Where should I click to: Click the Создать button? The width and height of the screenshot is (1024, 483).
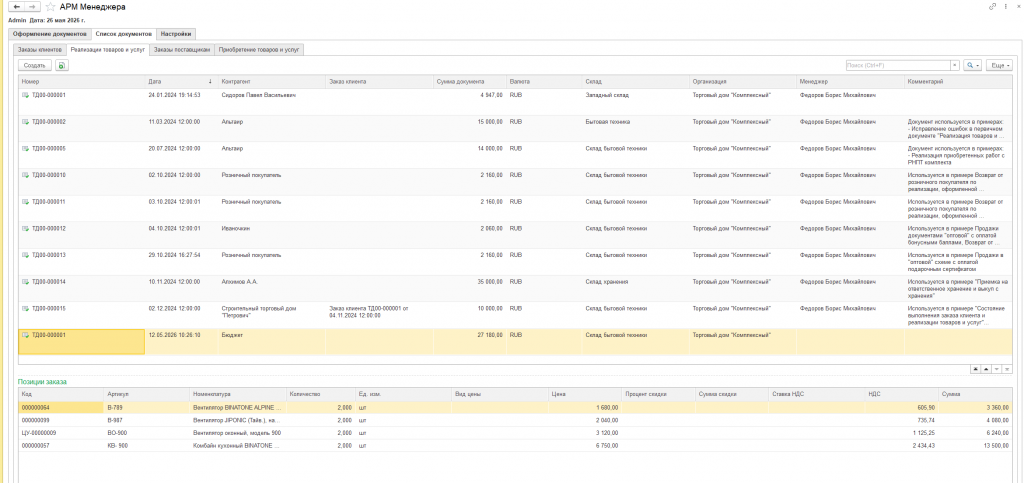click(x=35, y=65)
